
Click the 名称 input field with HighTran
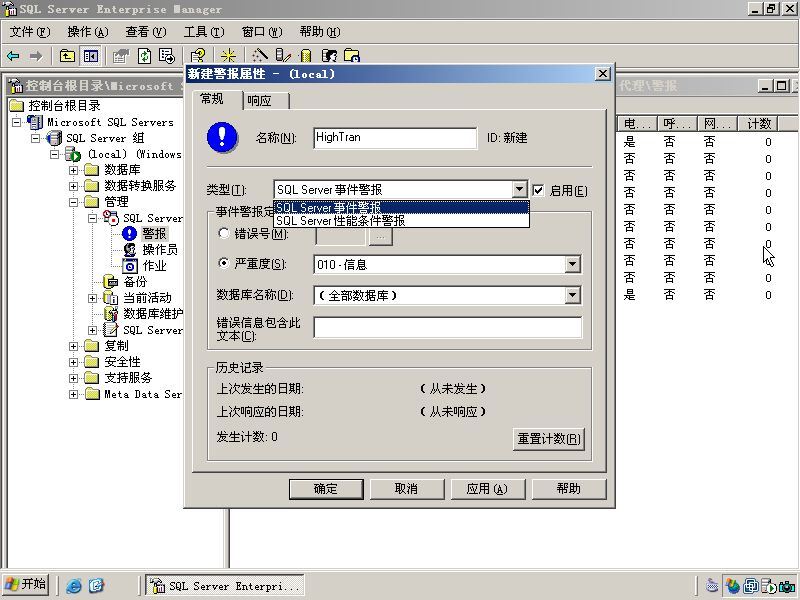tap(395, 138)
